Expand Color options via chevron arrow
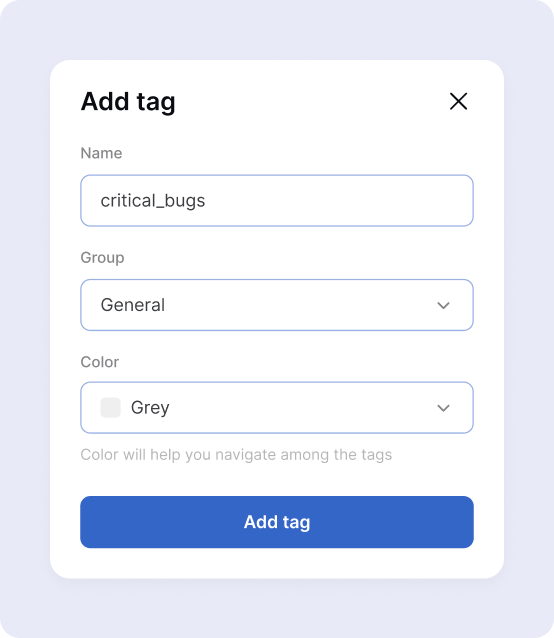This screenshot has height=638, width=554. click(443, 408)
